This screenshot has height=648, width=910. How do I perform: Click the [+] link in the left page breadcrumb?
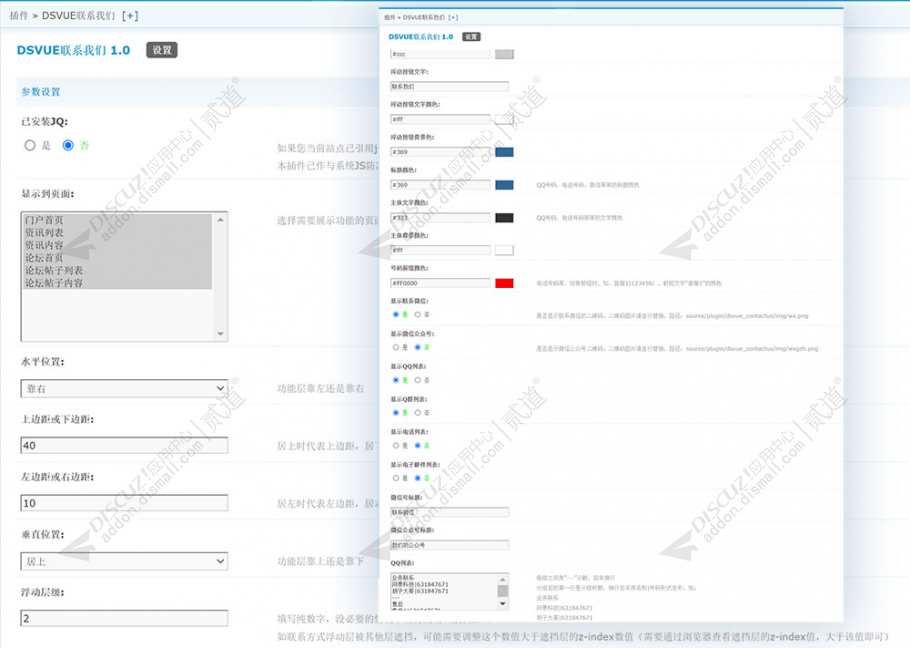[x=130, y=16]
